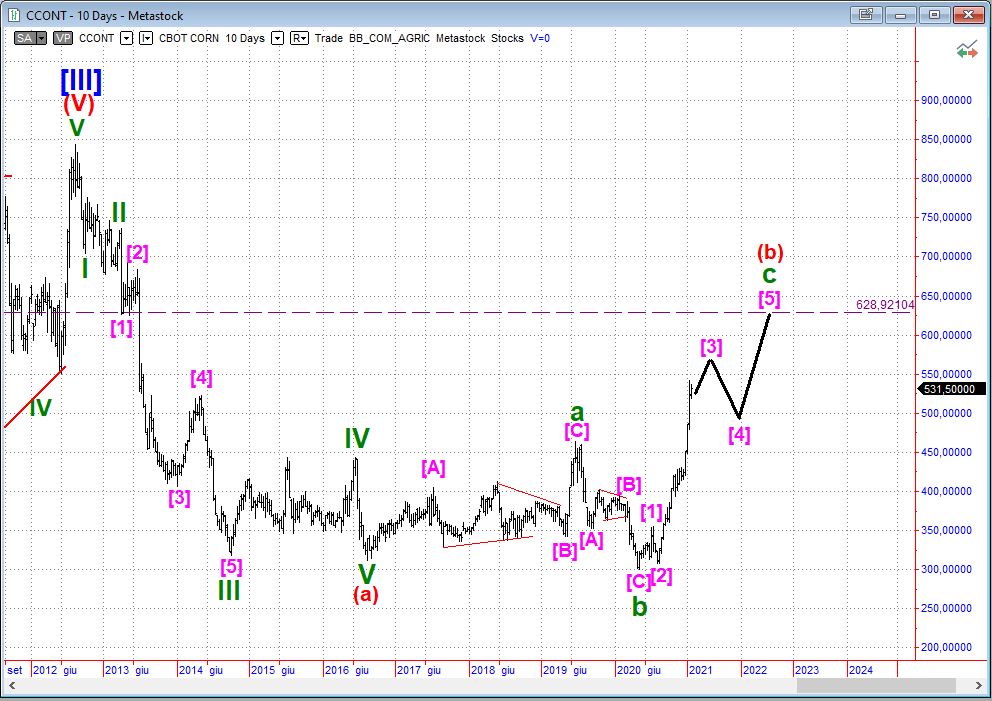The width and height of the screenshot is (992, 701).
Task: Toggle the VP button in chart header
Action: [63, 38]
